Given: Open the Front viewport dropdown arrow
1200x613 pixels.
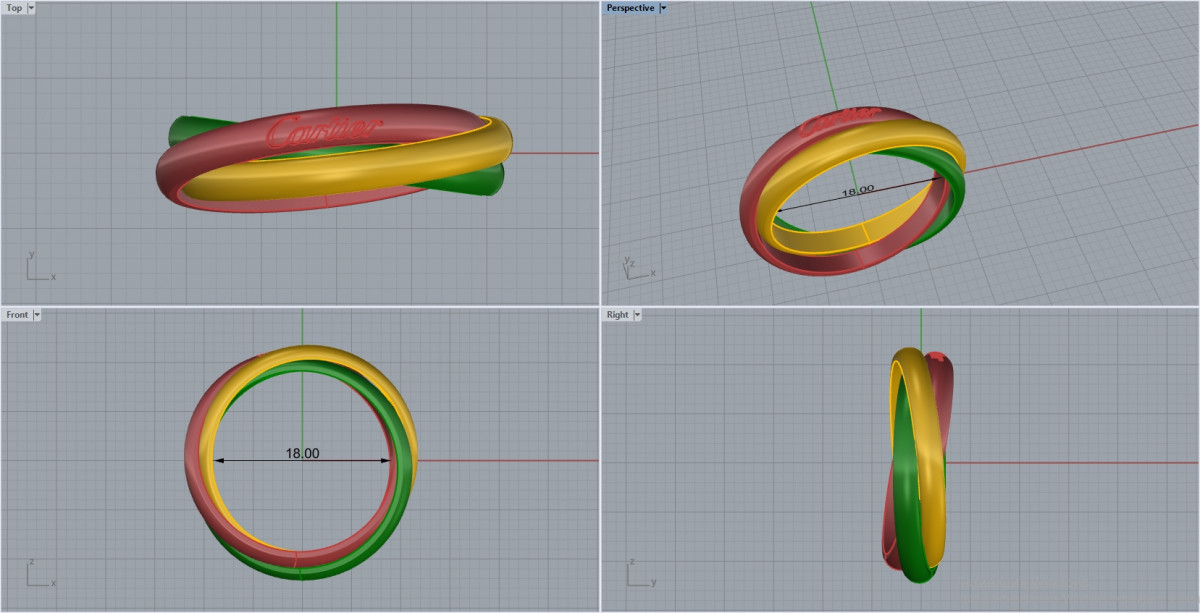Looking at the screenshot, I should pyautogui.click(x=37, y=314).
